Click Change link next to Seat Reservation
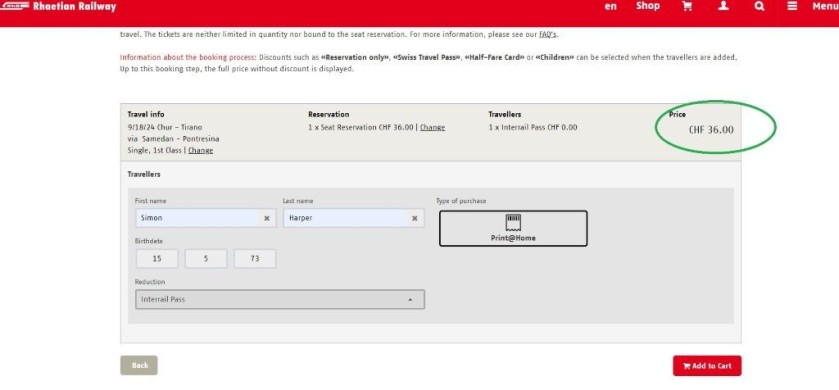The width and height of the screenshot is (839, 390). [x=432, y=127]
